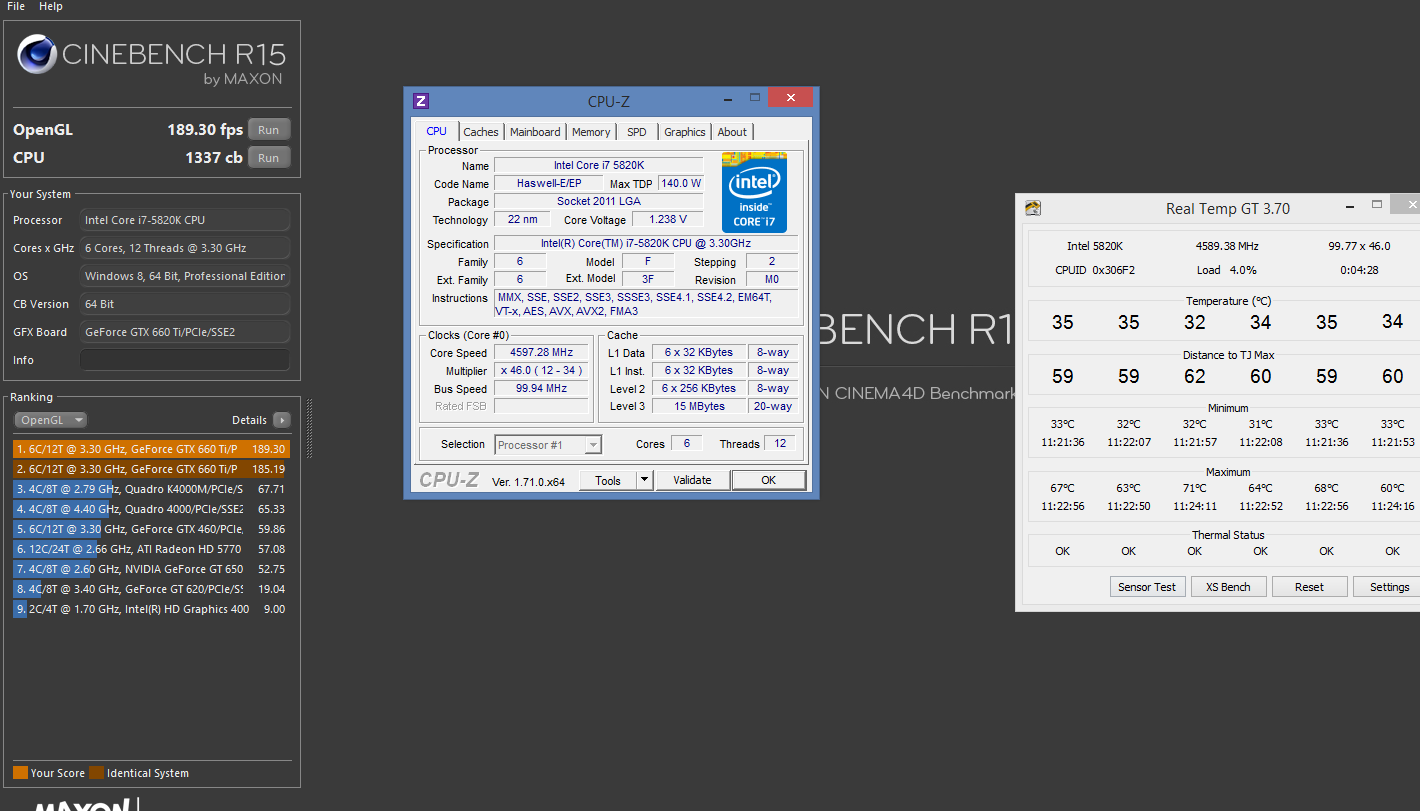This screenshot has height=811, width=1420.
Task: Click the Sensor Test button in Real Temp
Action: 1147,587
